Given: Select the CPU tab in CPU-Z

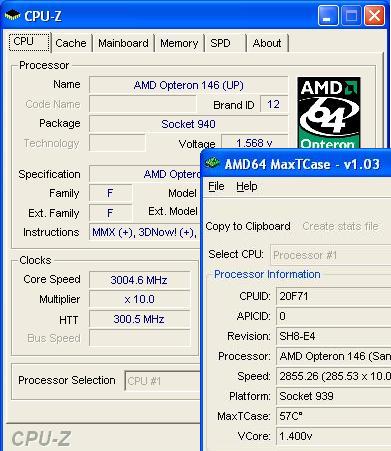Looking at the screenshot, I should point(29,42).
